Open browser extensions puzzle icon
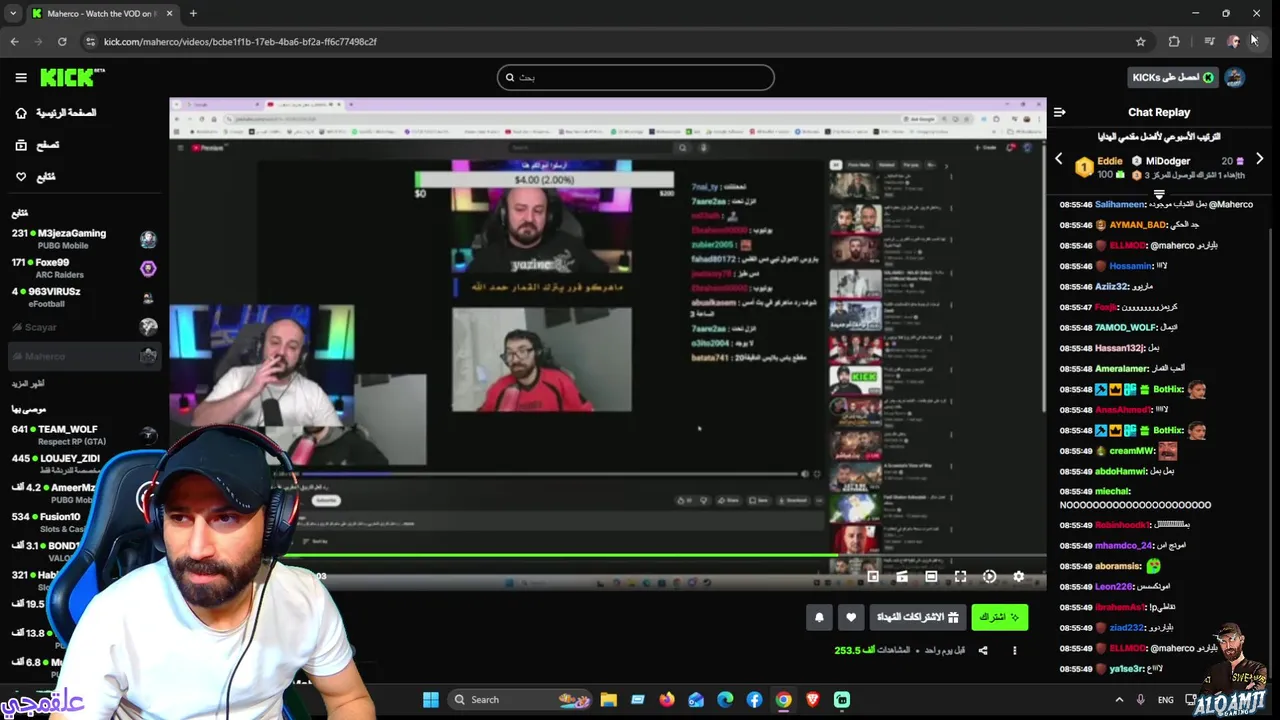The image size is (1280, 720). 1174,41
